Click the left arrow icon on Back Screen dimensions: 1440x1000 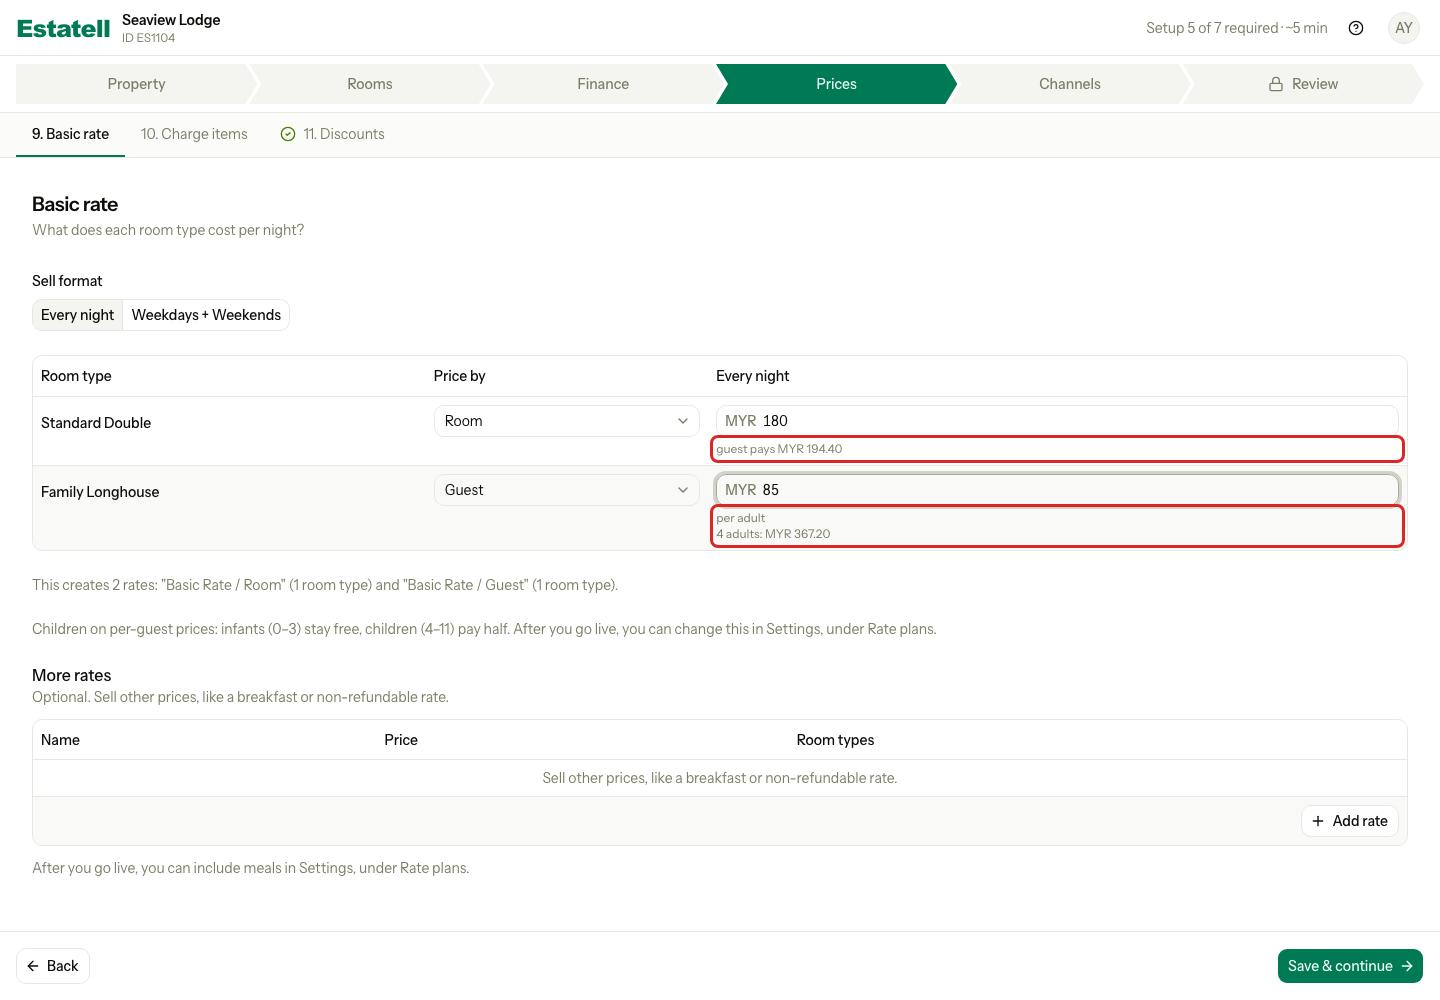pyautogui.click(x=33, y=966)
